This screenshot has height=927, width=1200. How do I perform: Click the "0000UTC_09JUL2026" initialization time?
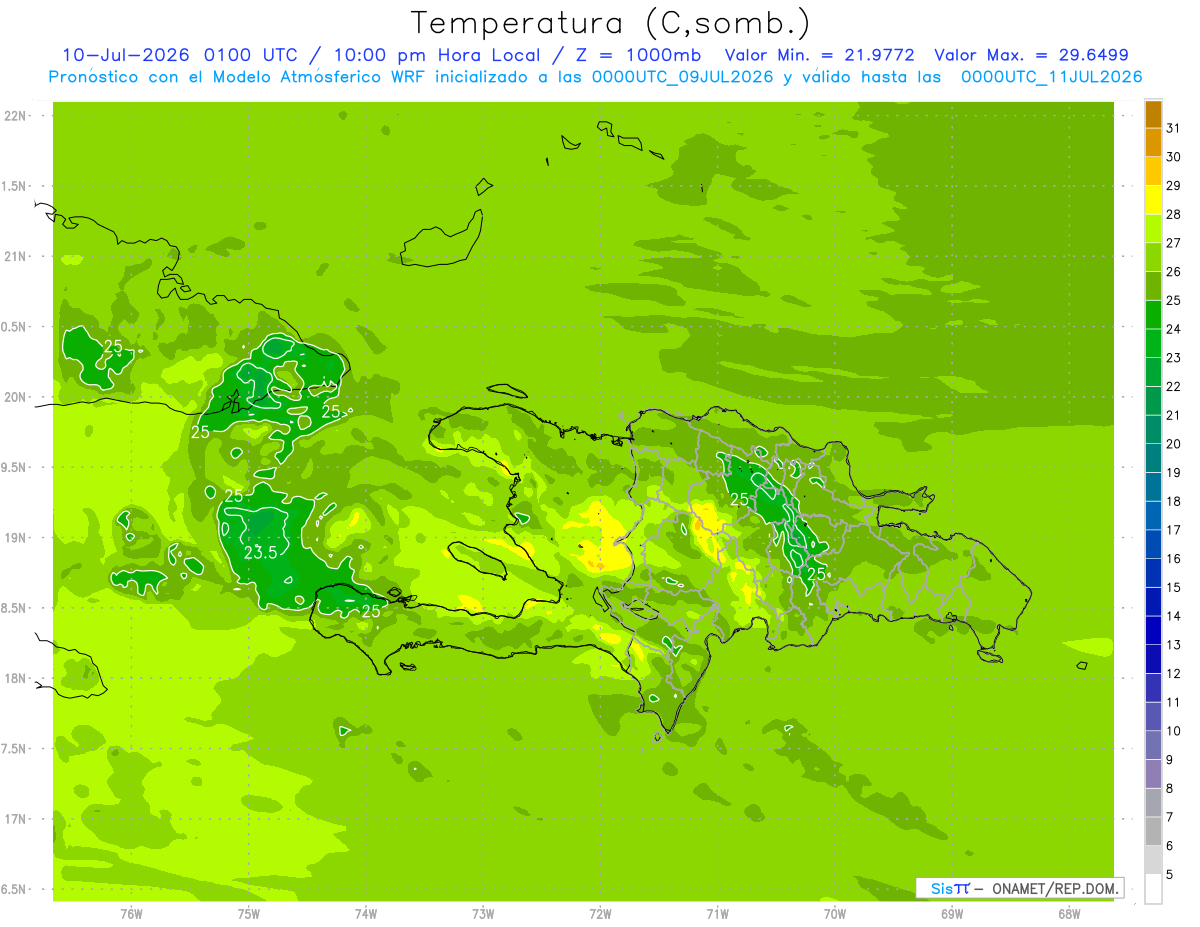[x=683, y=77]
